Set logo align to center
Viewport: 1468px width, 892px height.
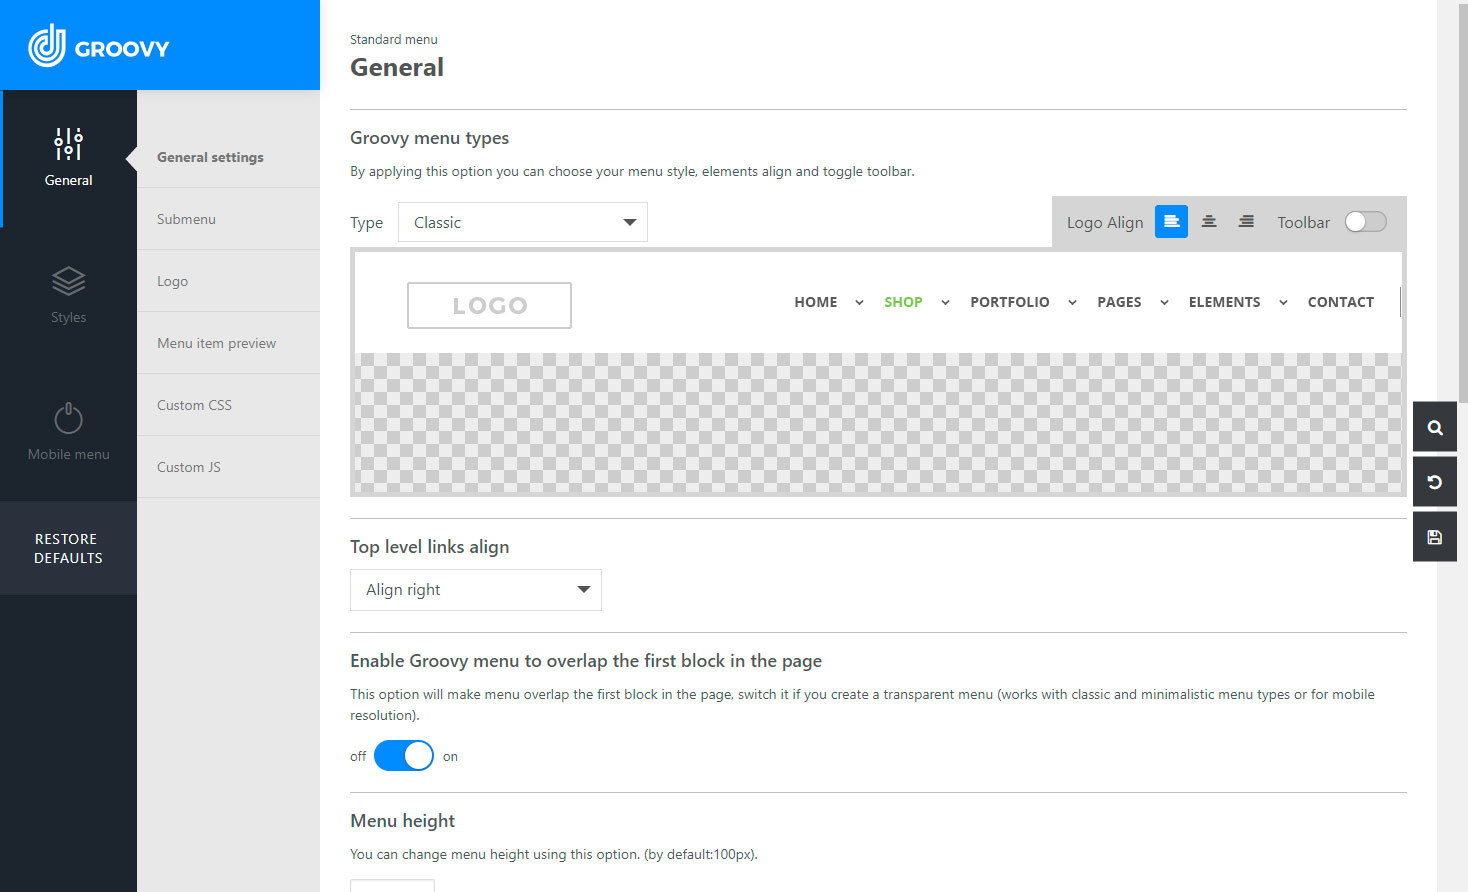pyautogui.click(x=1209, y=222)
